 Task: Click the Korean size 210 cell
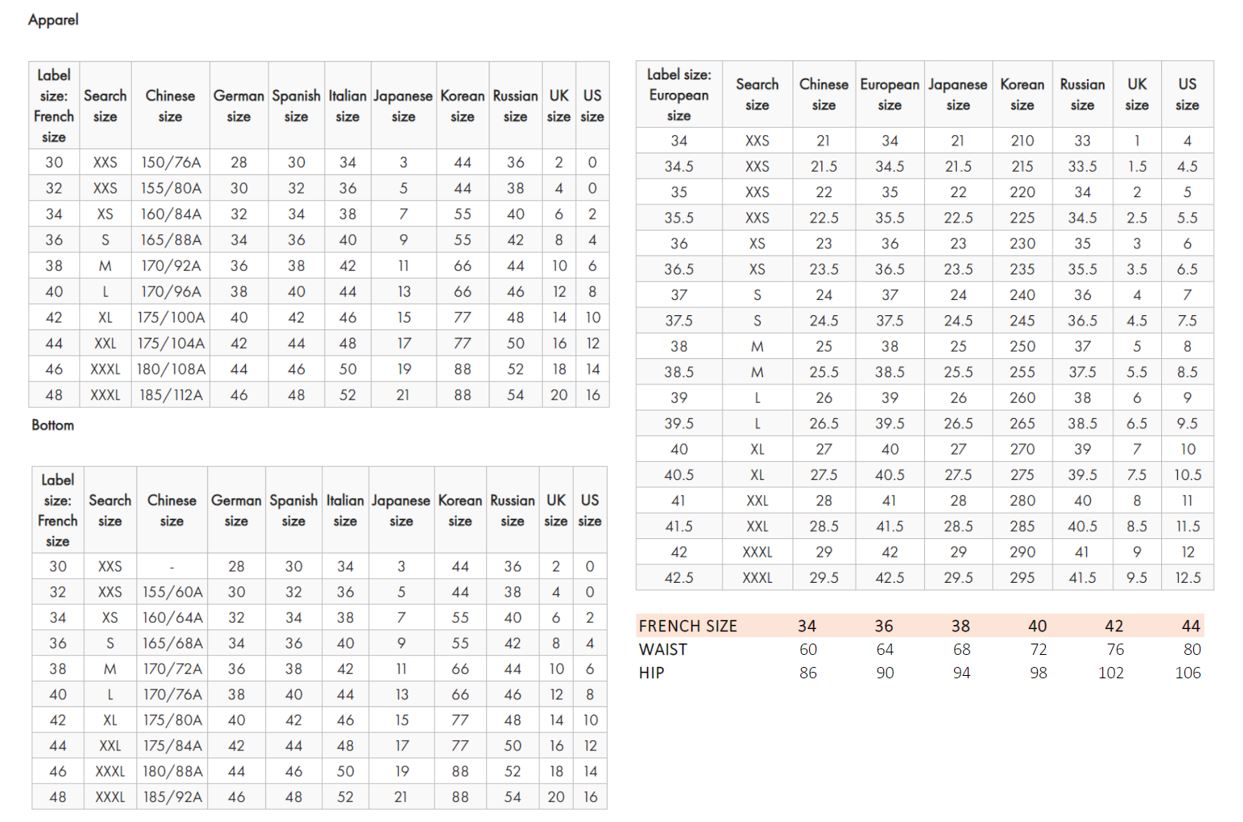tap(1022, 141)
